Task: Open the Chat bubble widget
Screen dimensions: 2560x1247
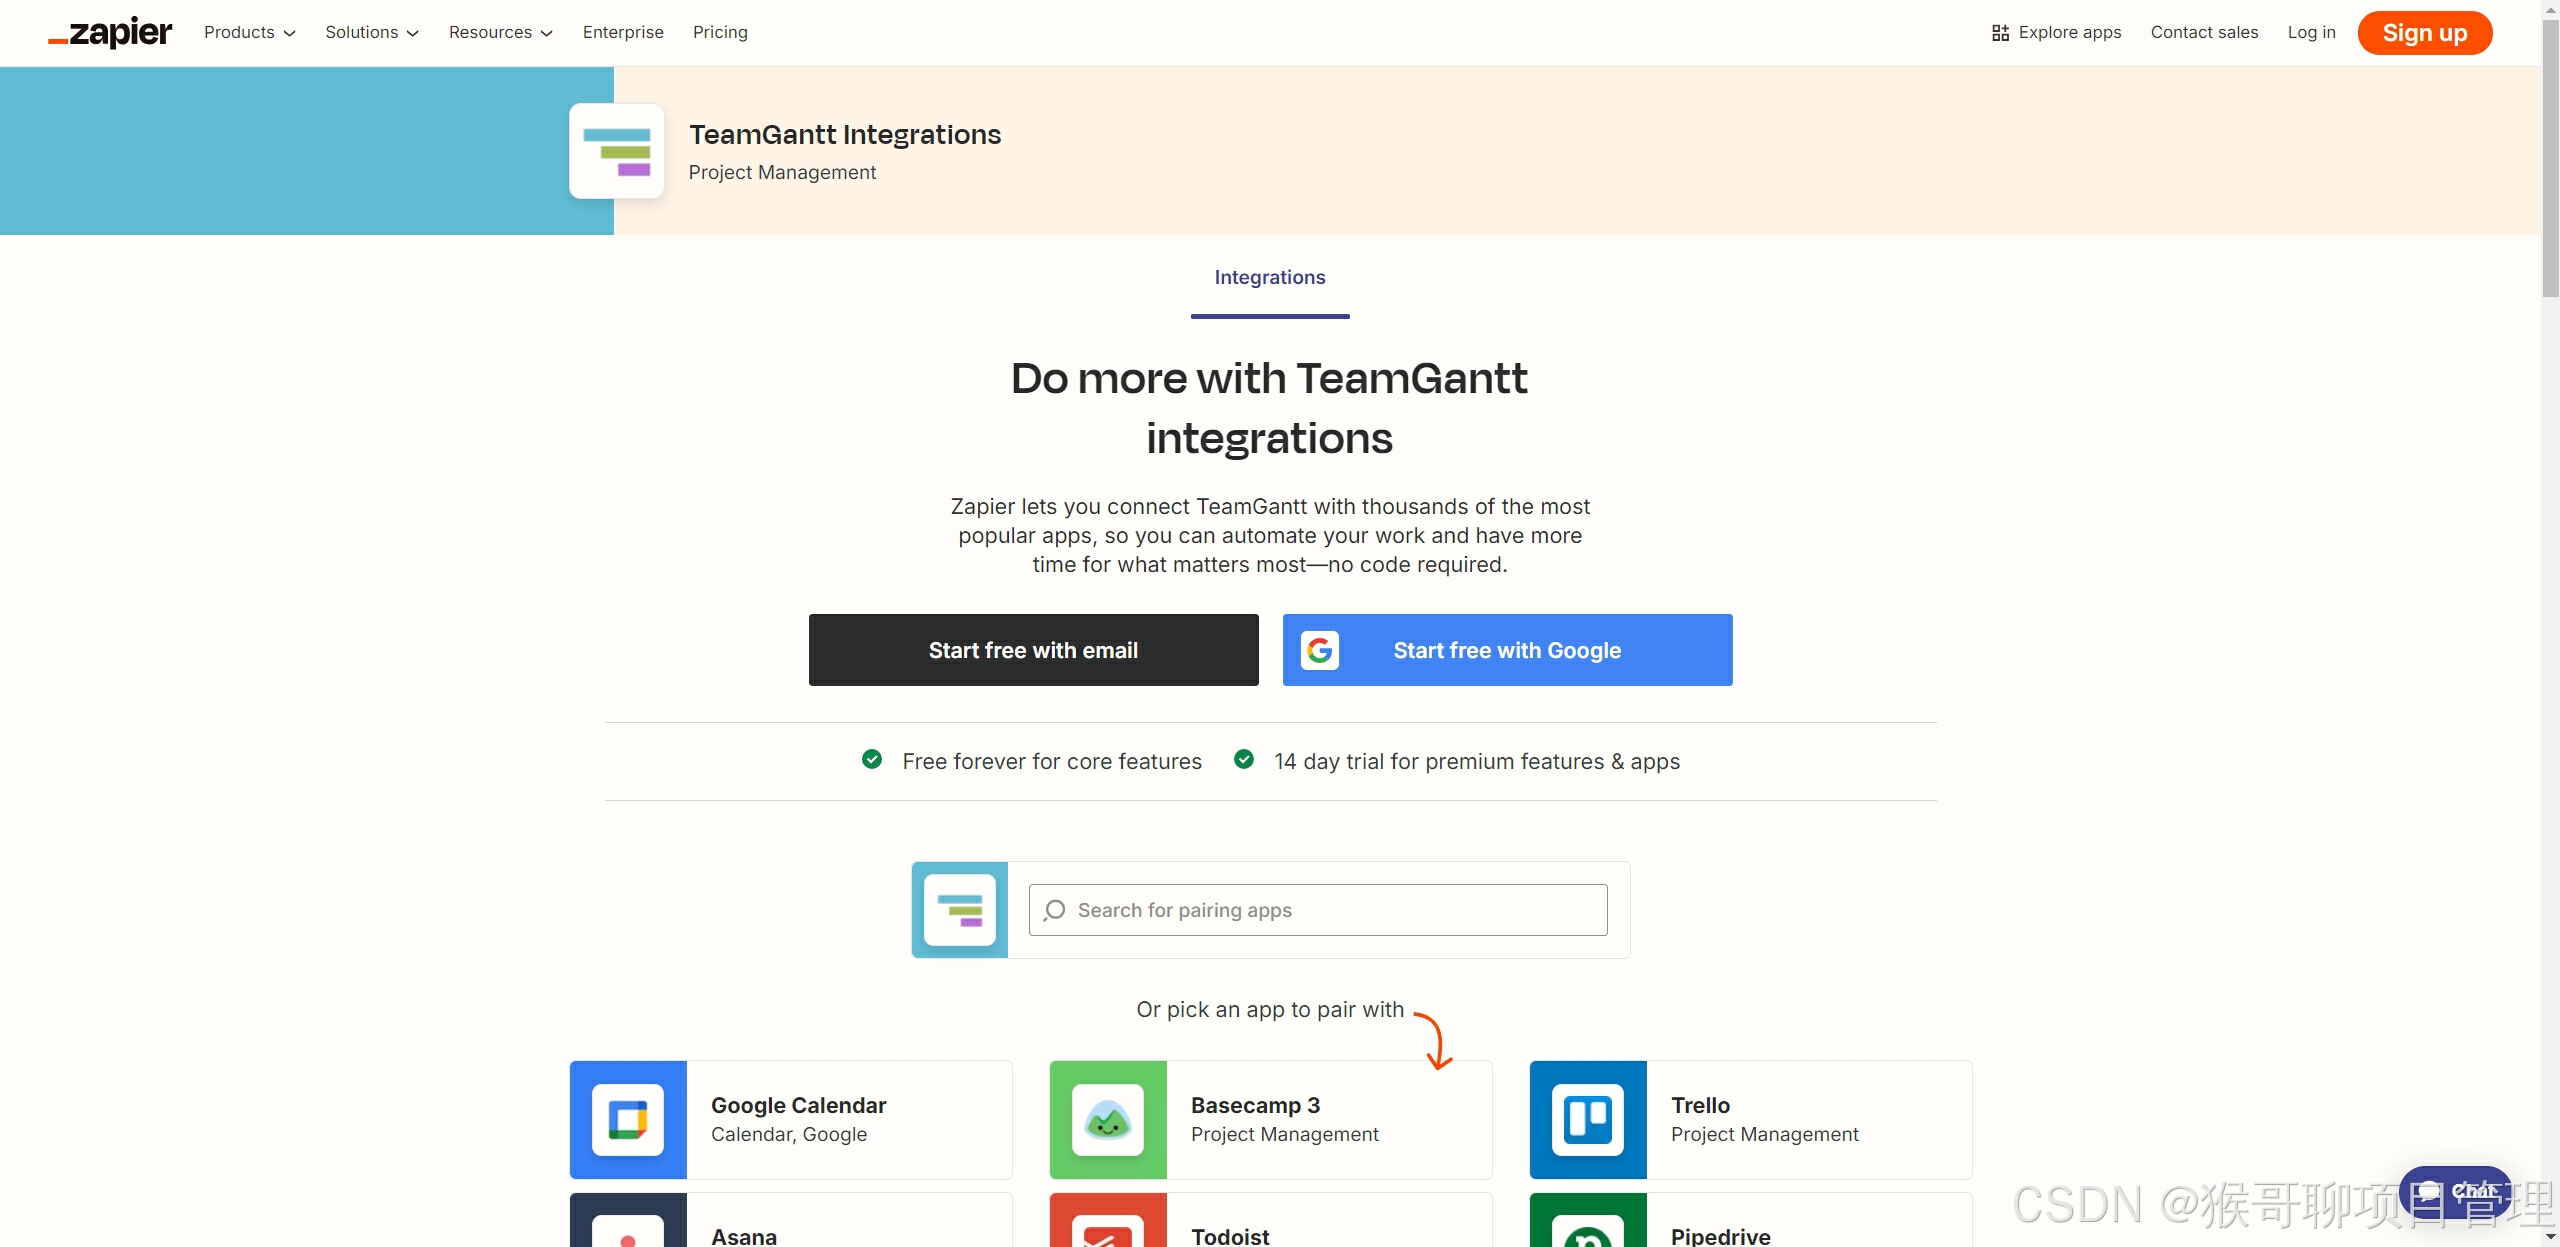Action: tap(2455, 1191)
